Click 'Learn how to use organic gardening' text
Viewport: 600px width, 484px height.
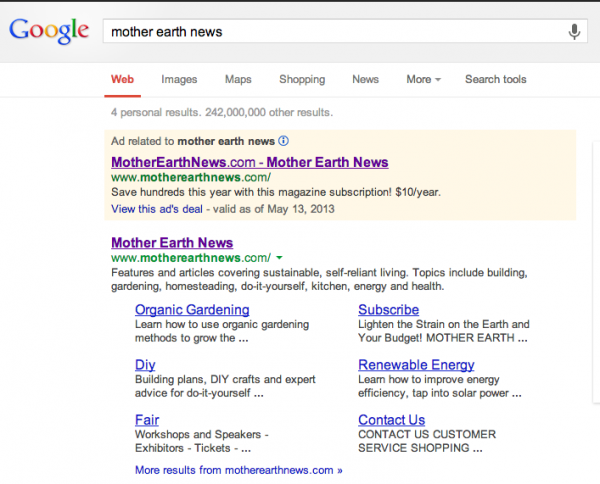[222, 331]
